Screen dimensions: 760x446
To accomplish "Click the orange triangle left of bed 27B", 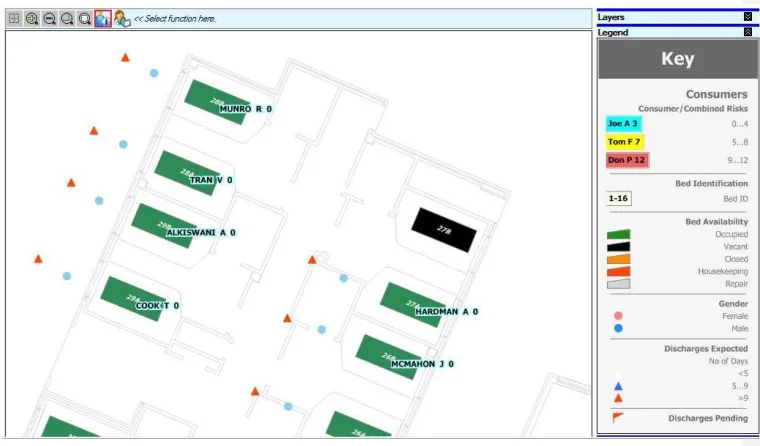I will coord(312,260).
